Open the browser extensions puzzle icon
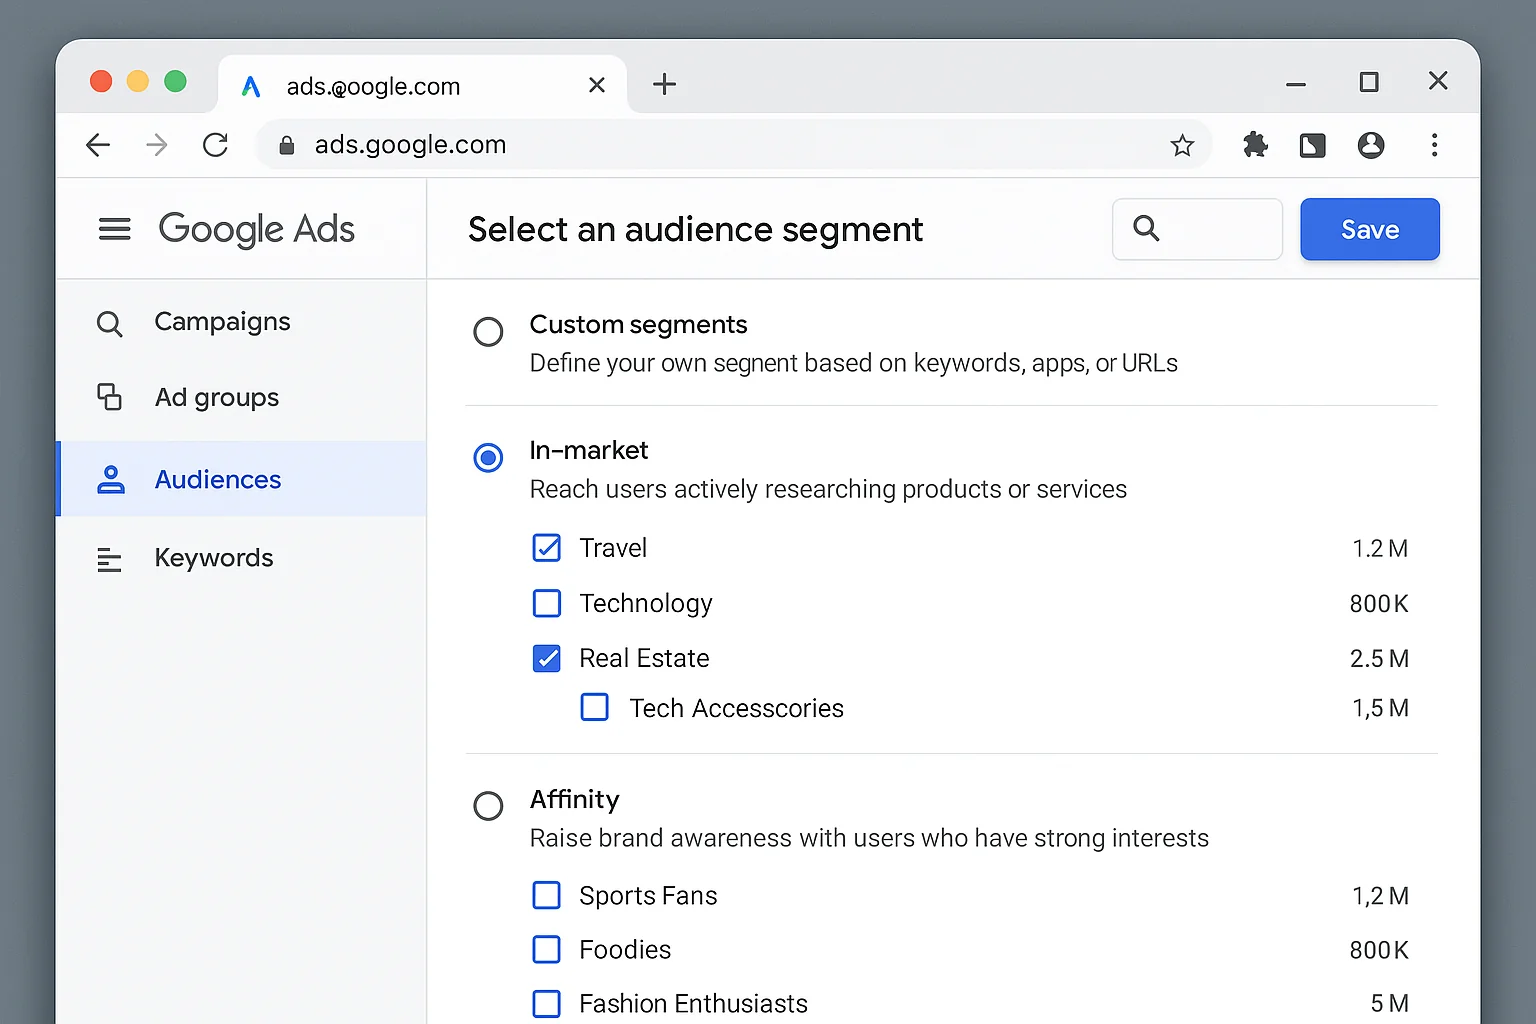 point(1255,145)
